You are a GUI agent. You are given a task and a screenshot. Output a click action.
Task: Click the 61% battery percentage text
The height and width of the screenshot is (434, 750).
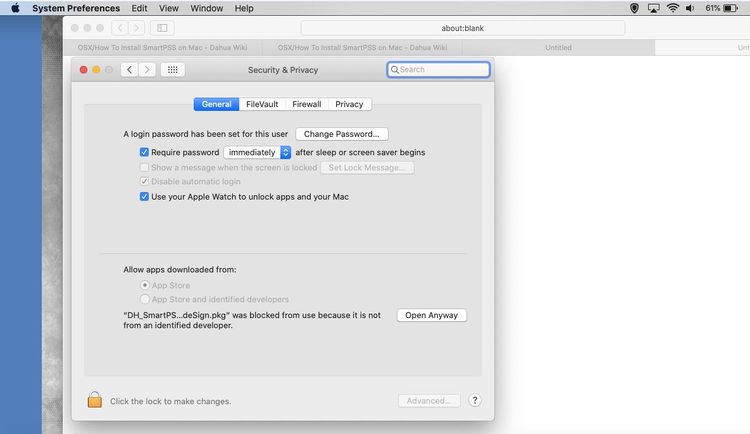click(713, 8)
